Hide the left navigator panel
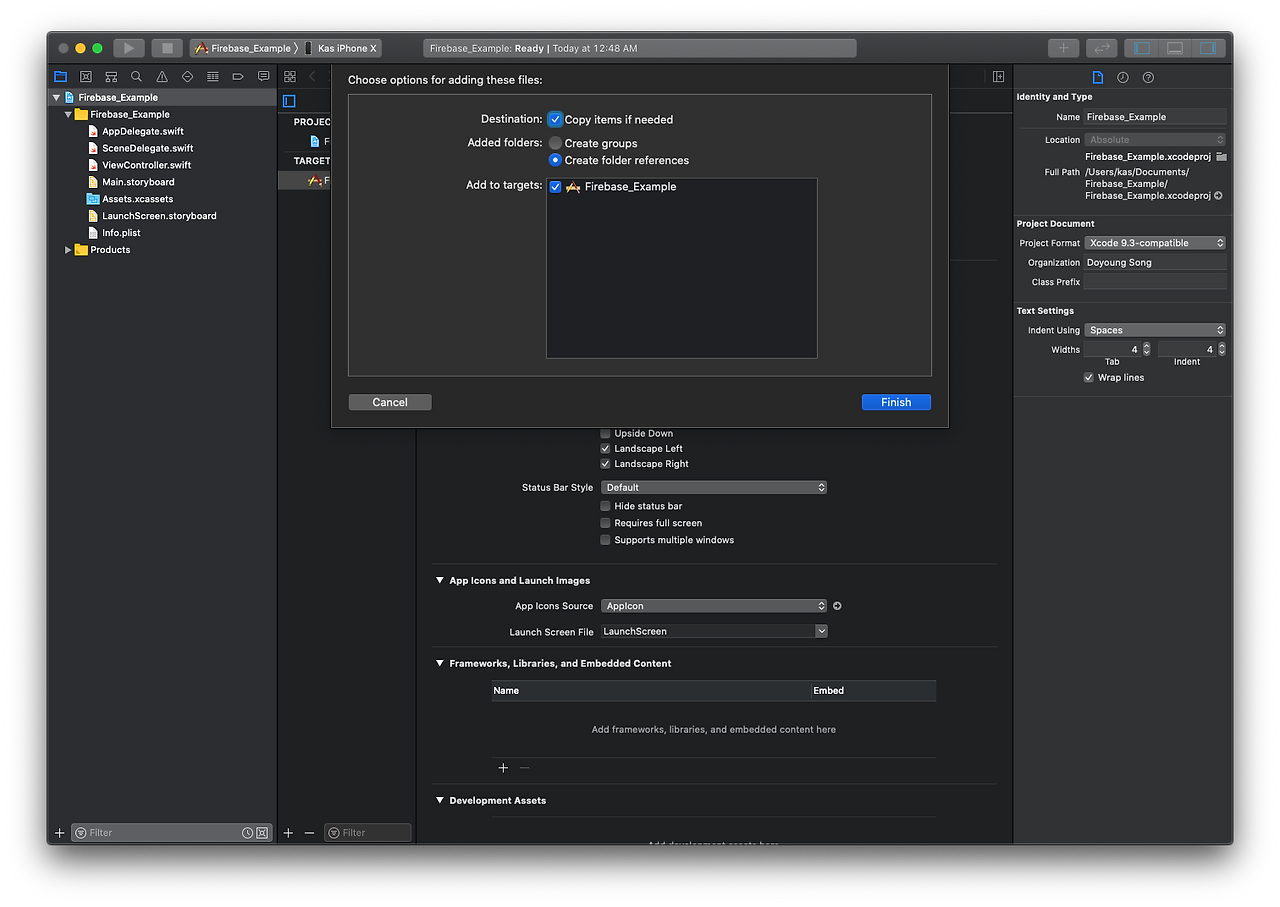 tap(1142, 48)
